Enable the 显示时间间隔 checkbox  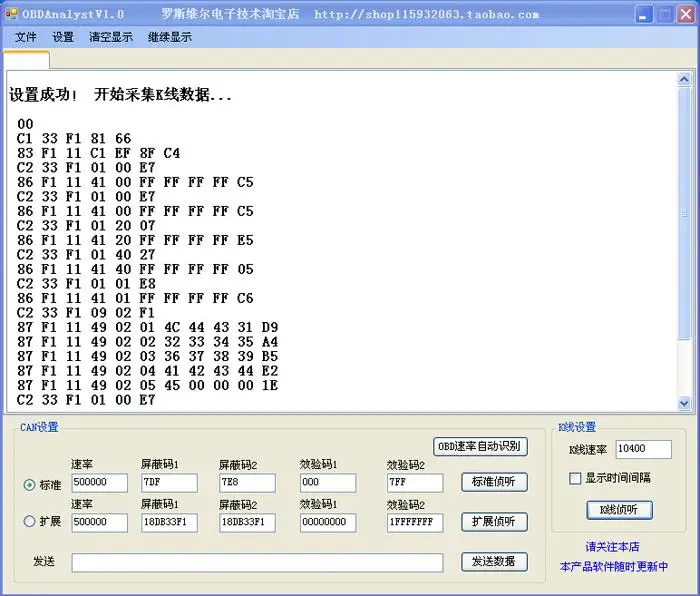point(575,478)
